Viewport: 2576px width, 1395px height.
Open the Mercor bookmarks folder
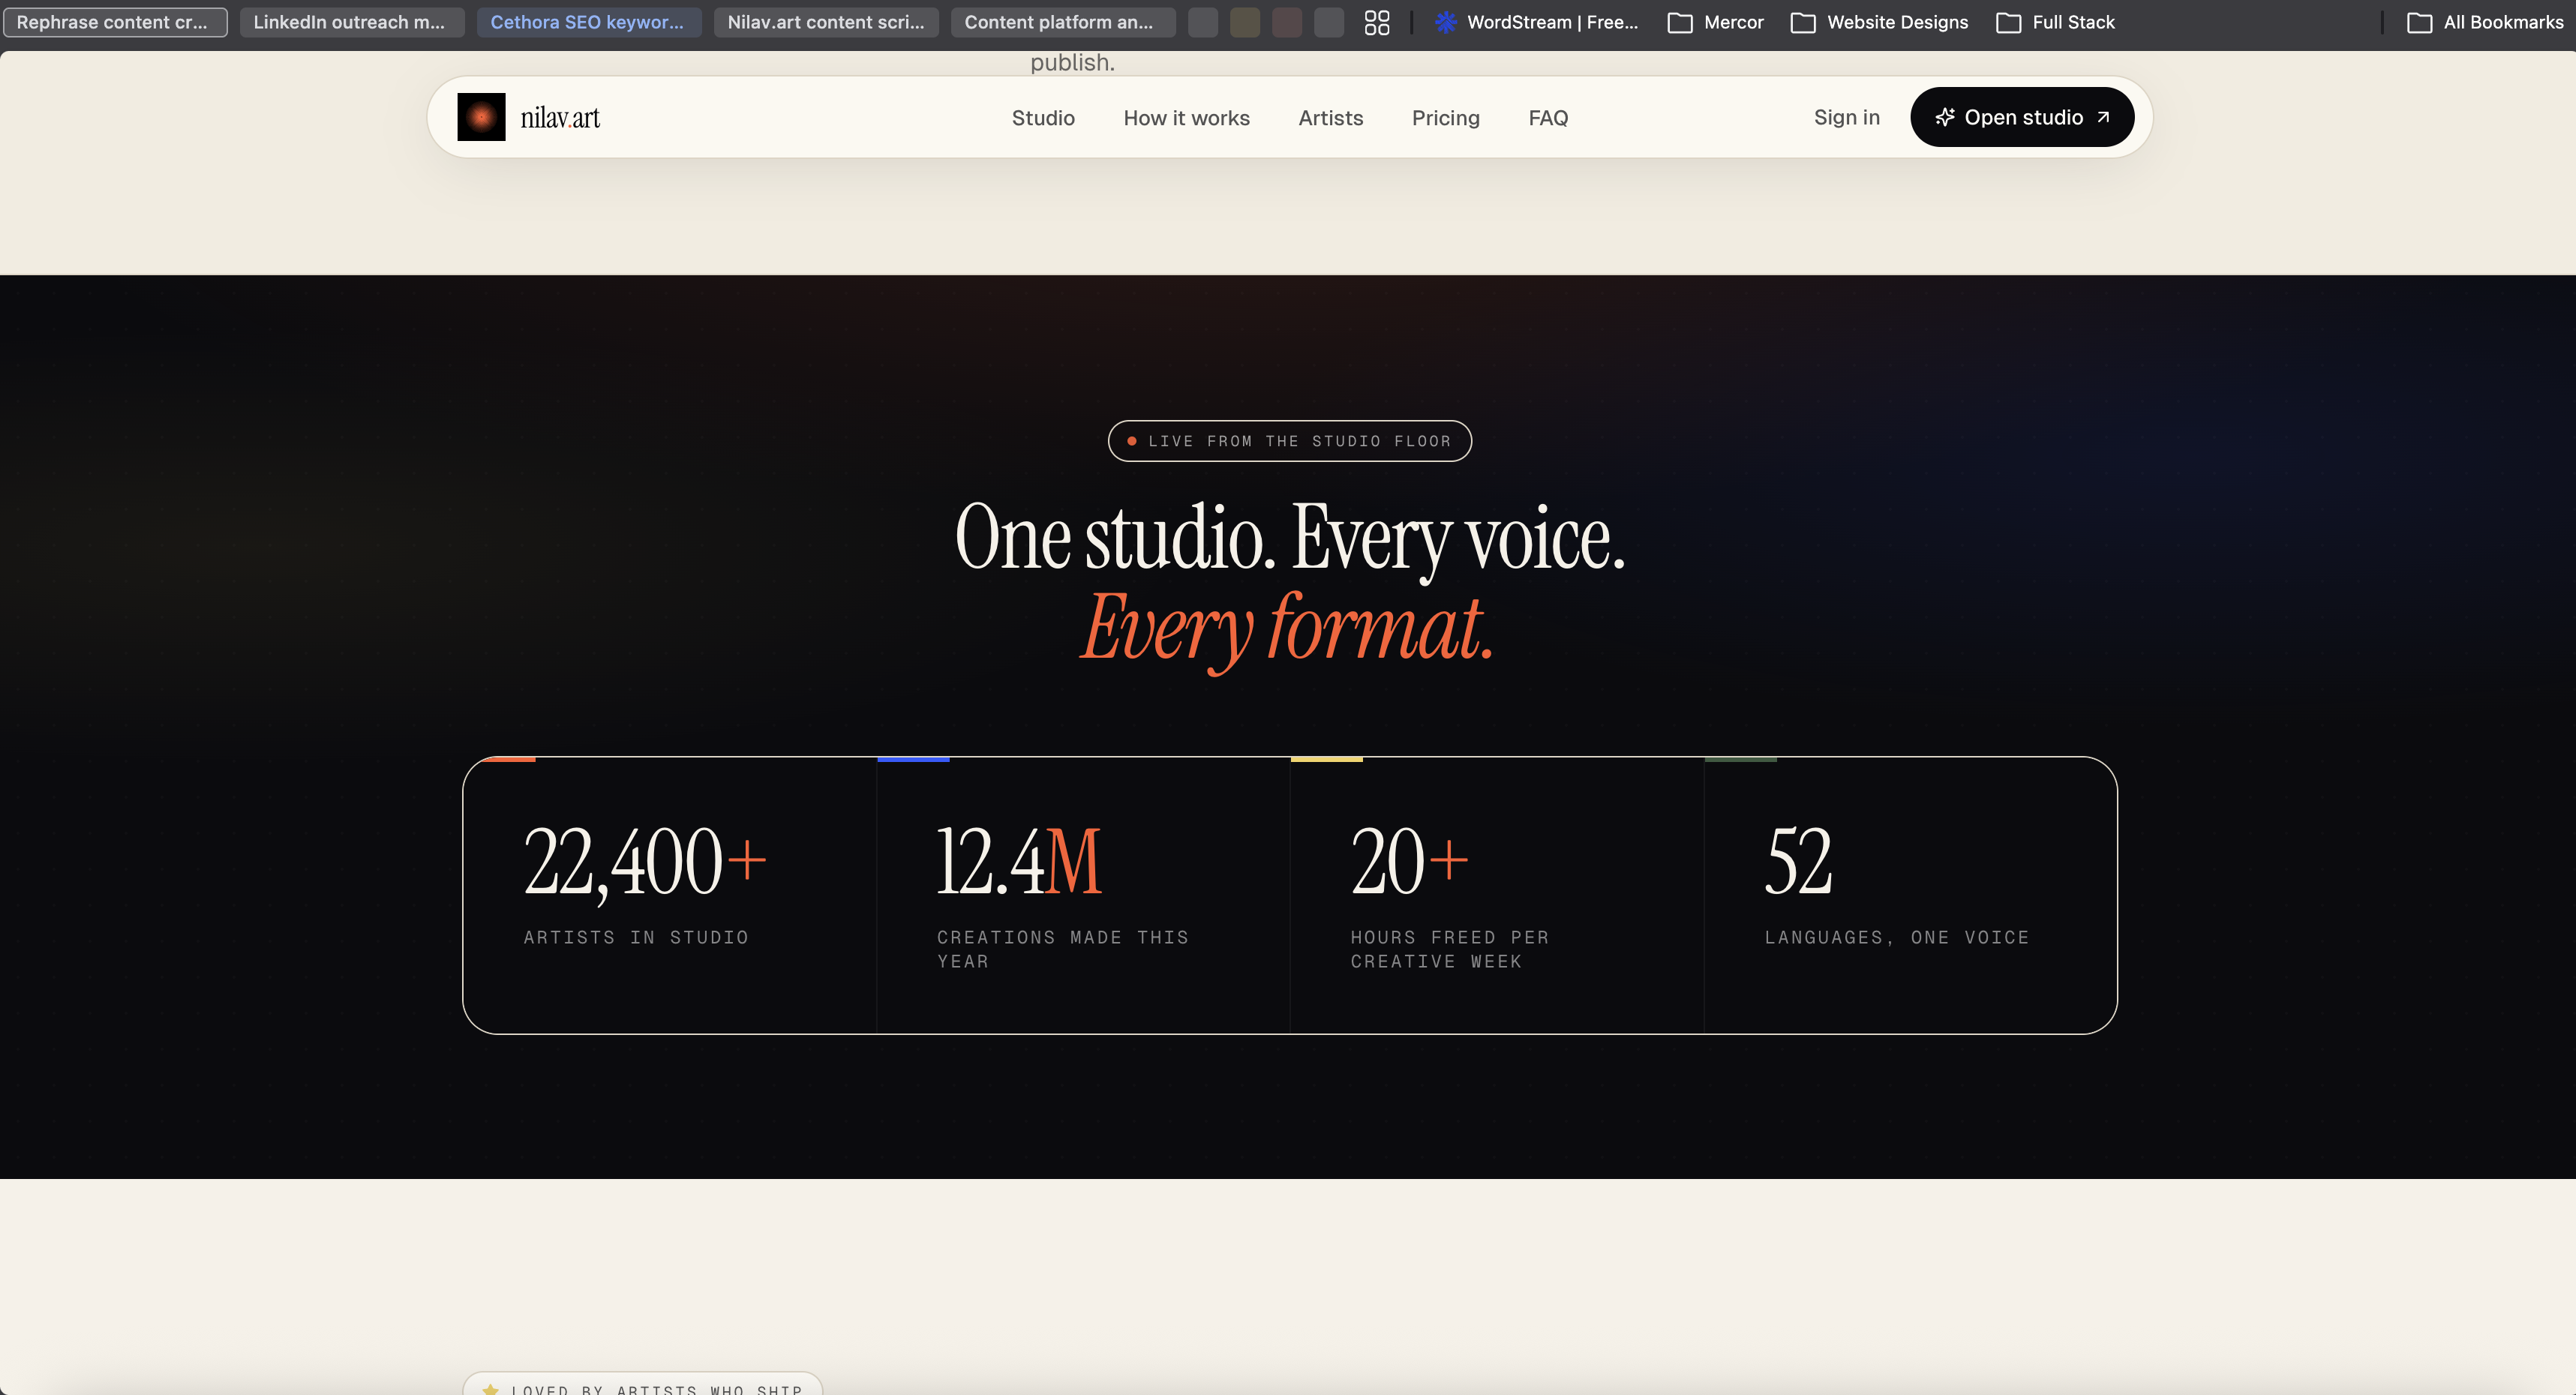[x=1716, y=22]
